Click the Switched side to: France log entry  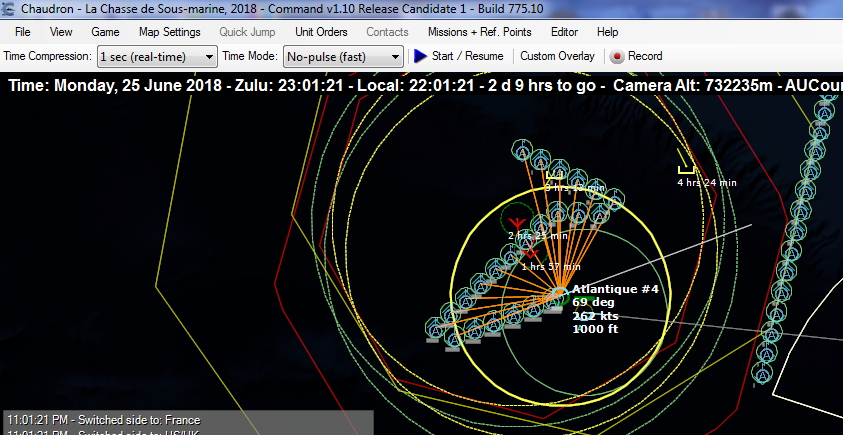(x=104, y=420)
